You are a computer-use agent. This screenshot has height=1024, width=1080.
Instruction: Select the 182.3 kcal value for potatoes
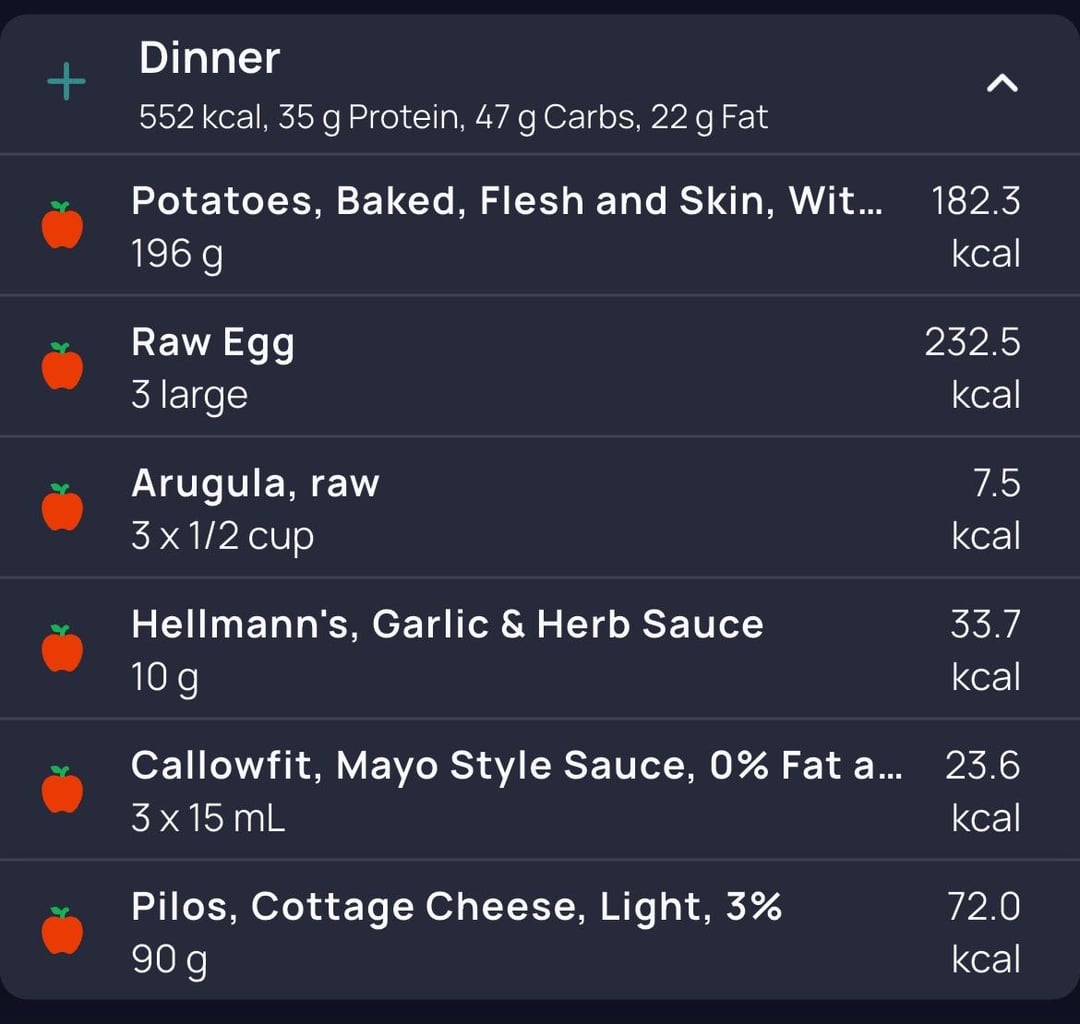point(975,227)
